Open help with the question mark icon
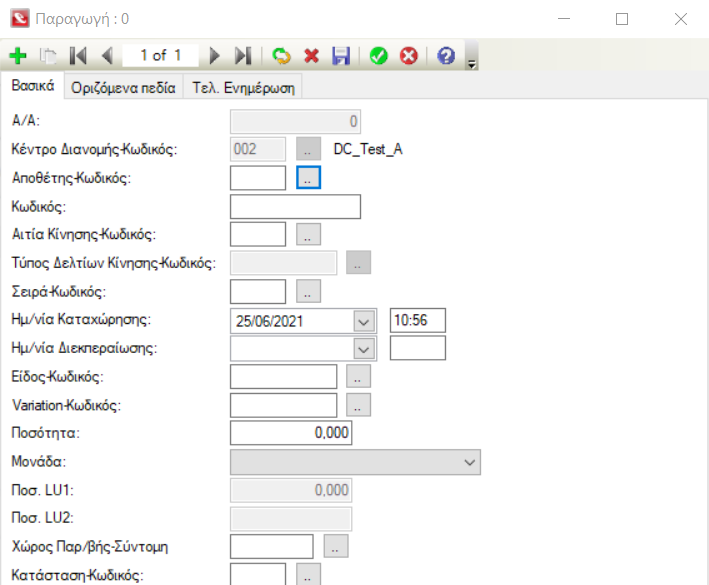 (x=446, y=56)
